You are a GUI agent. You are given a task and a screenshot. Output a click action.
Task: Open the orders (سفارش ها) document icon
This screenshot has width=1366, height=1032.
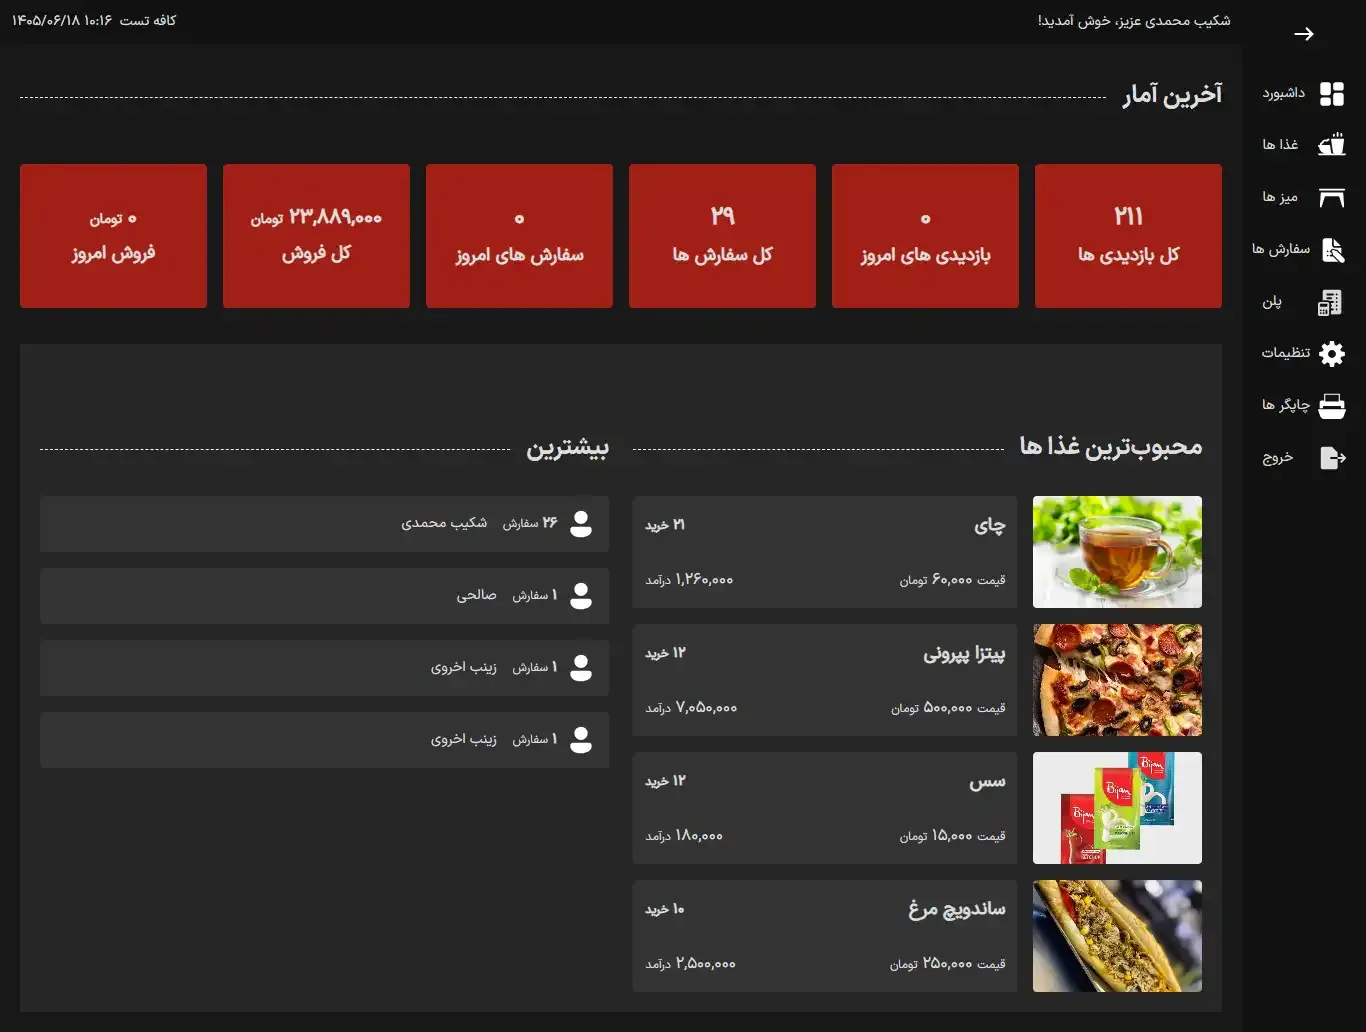pos(1332,250)
